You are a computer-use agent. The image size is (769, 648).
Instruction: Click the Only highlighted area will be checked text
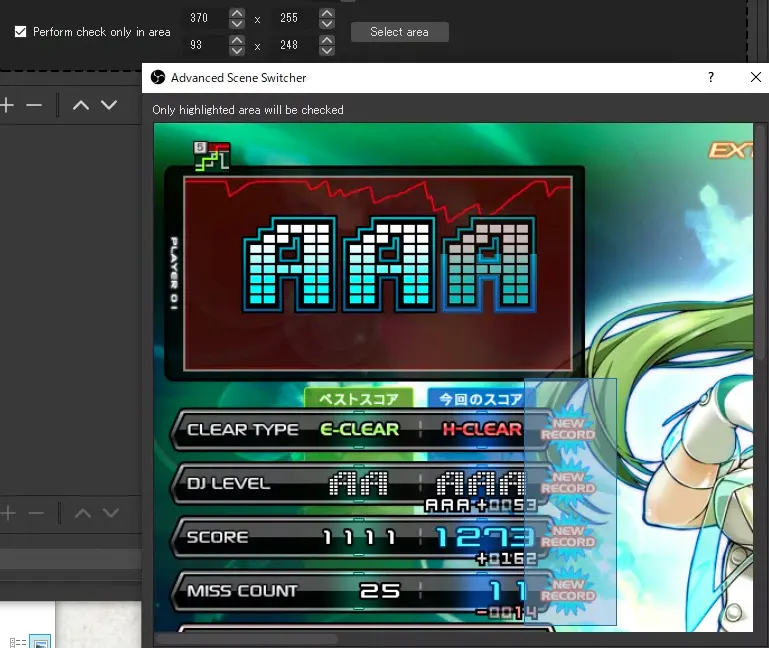248,110
